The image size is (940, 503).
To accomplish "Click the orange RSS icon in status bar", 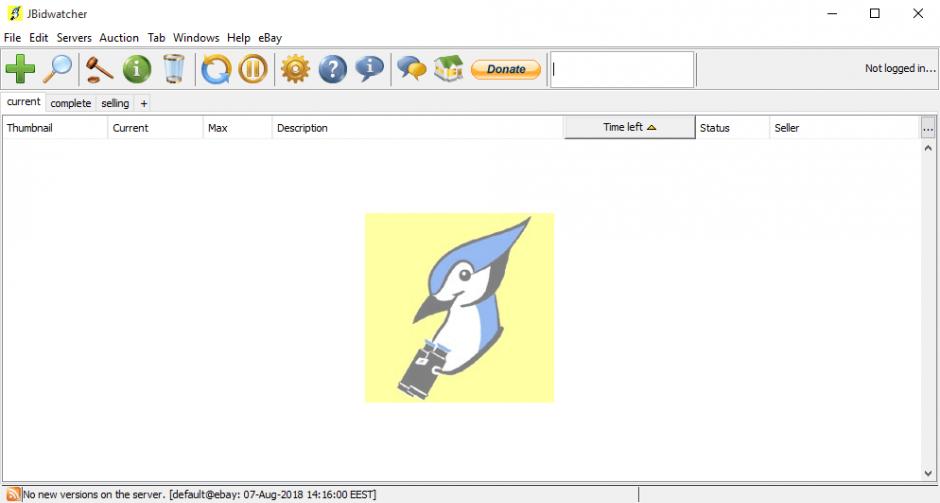I will tap(13, 494).
